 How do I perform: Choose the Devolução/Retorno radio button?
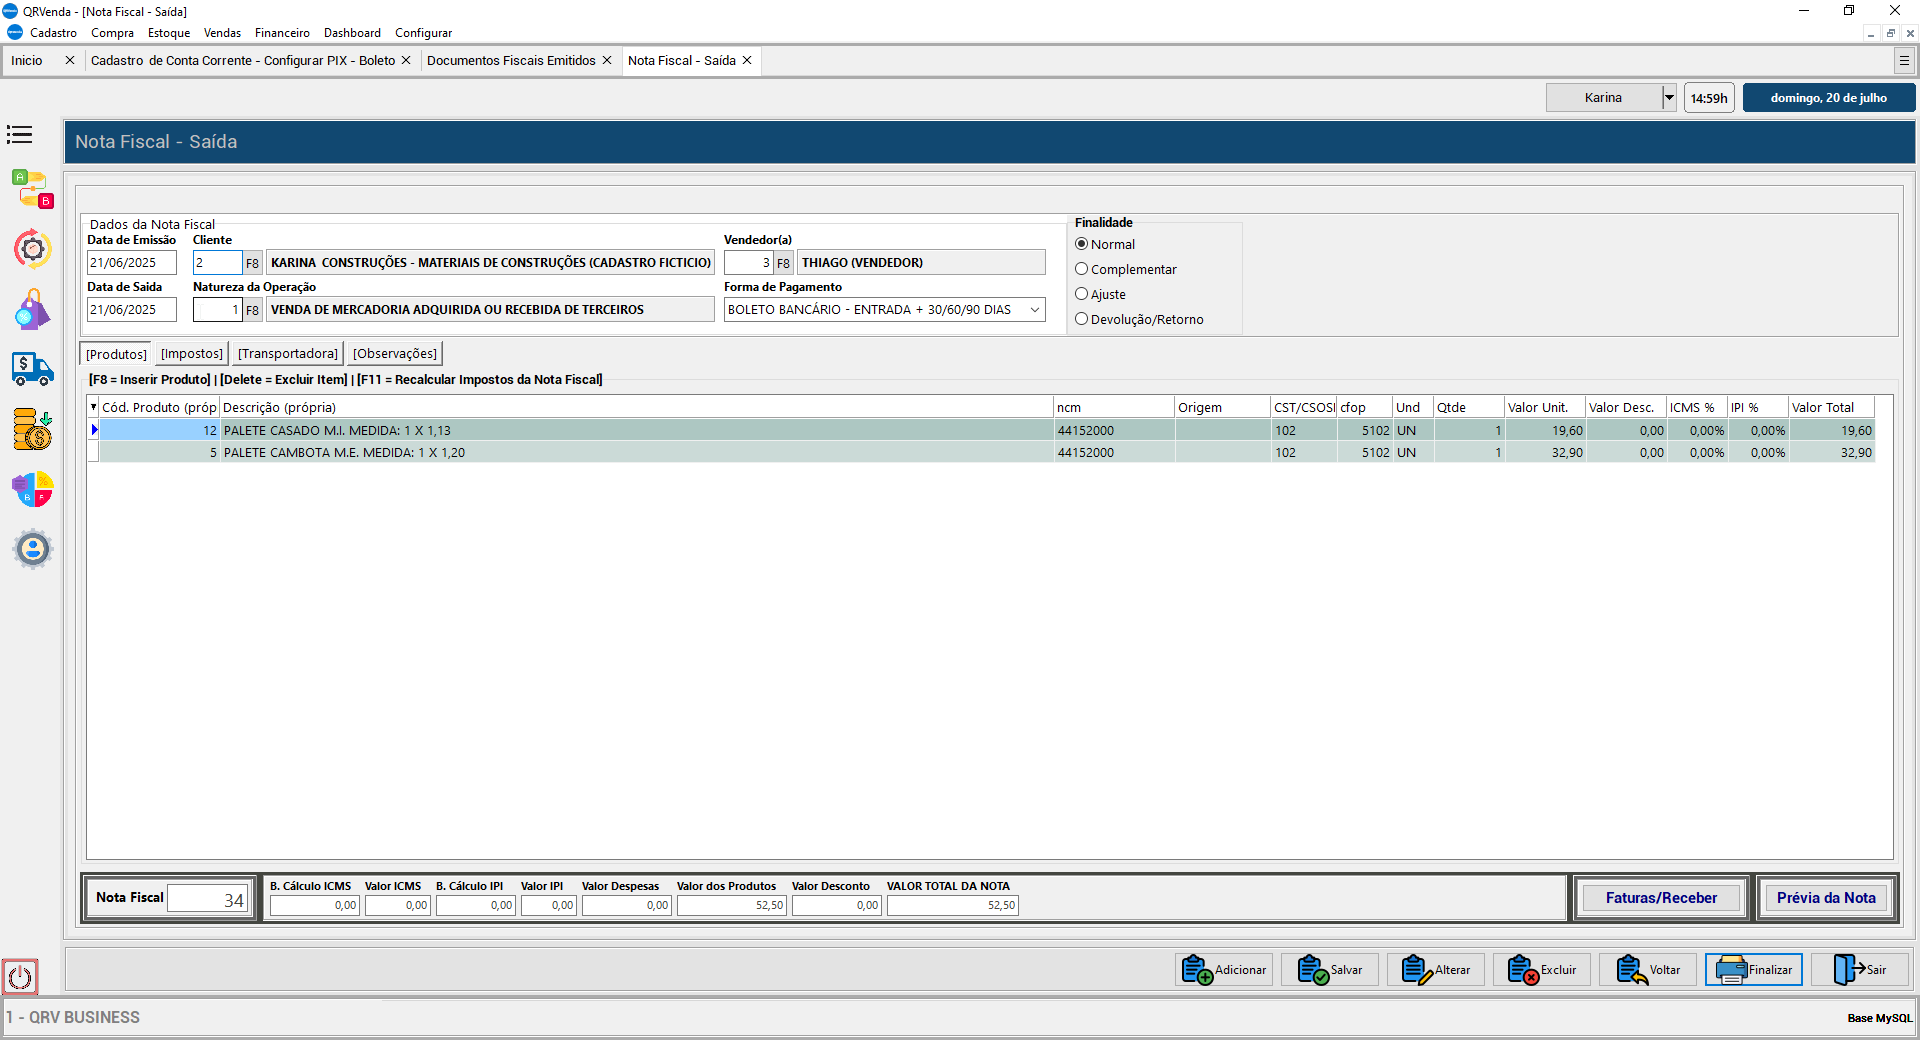point(1081,319)
